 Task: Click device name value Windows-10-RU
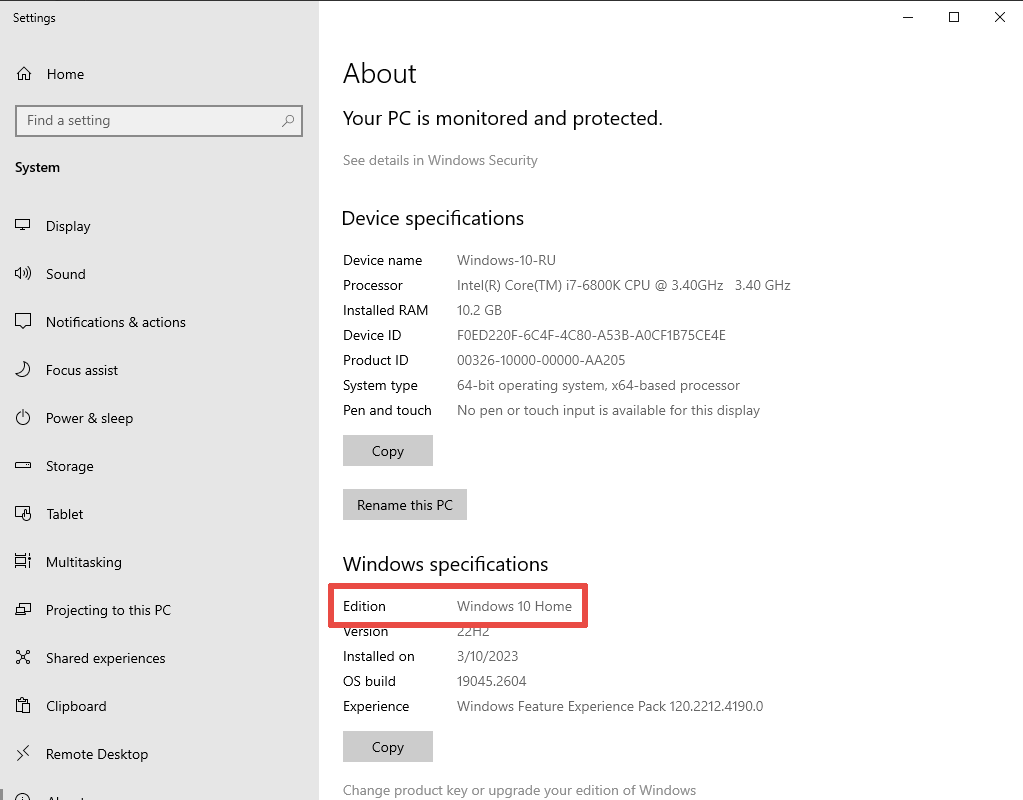(x=506, y=260)
